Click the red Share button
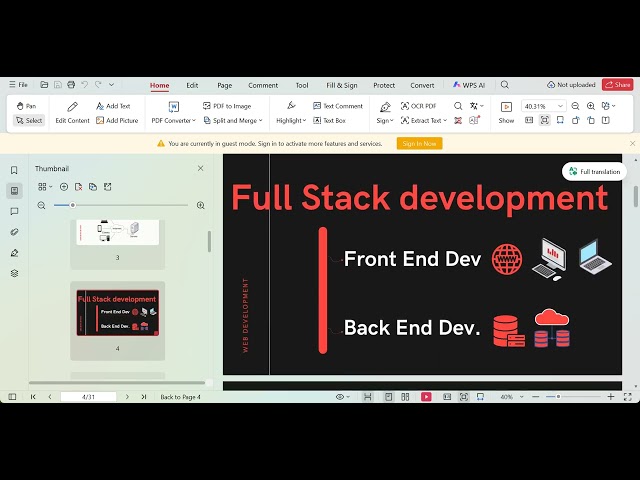This screenshot has width=640, height=480. click(617, 84)
